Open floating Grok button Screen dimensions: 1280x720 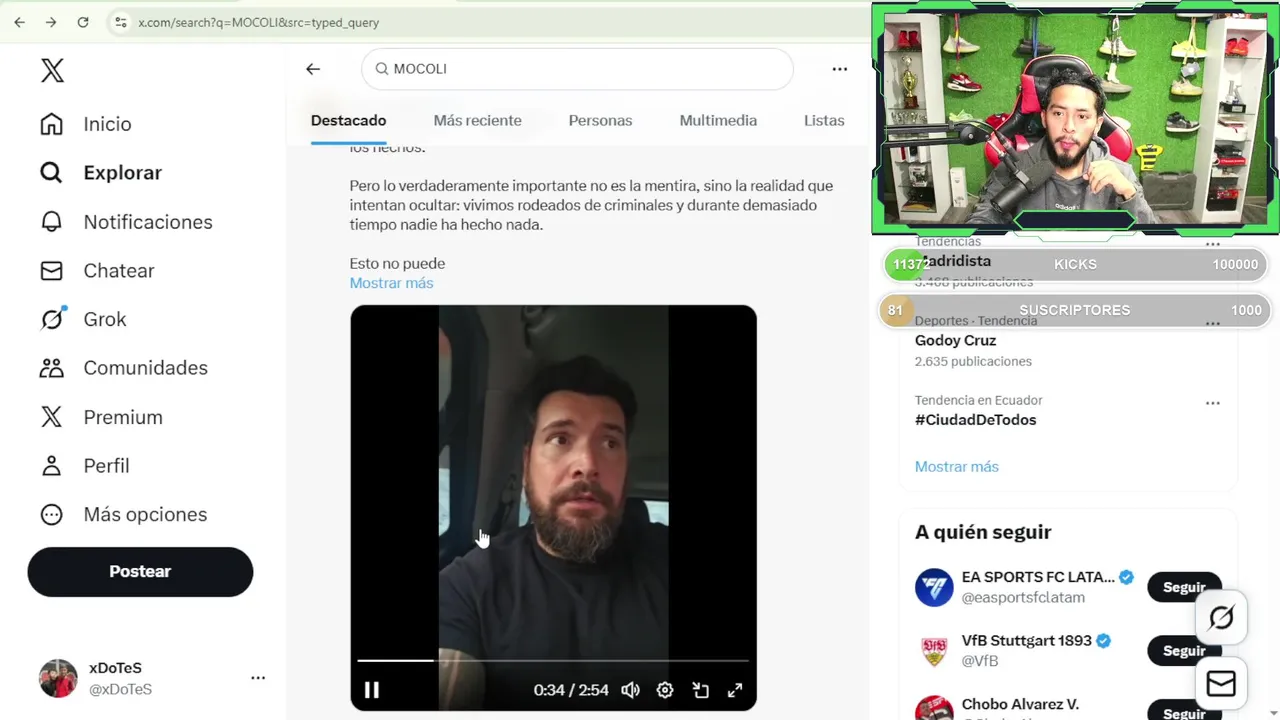[1221, 618]
